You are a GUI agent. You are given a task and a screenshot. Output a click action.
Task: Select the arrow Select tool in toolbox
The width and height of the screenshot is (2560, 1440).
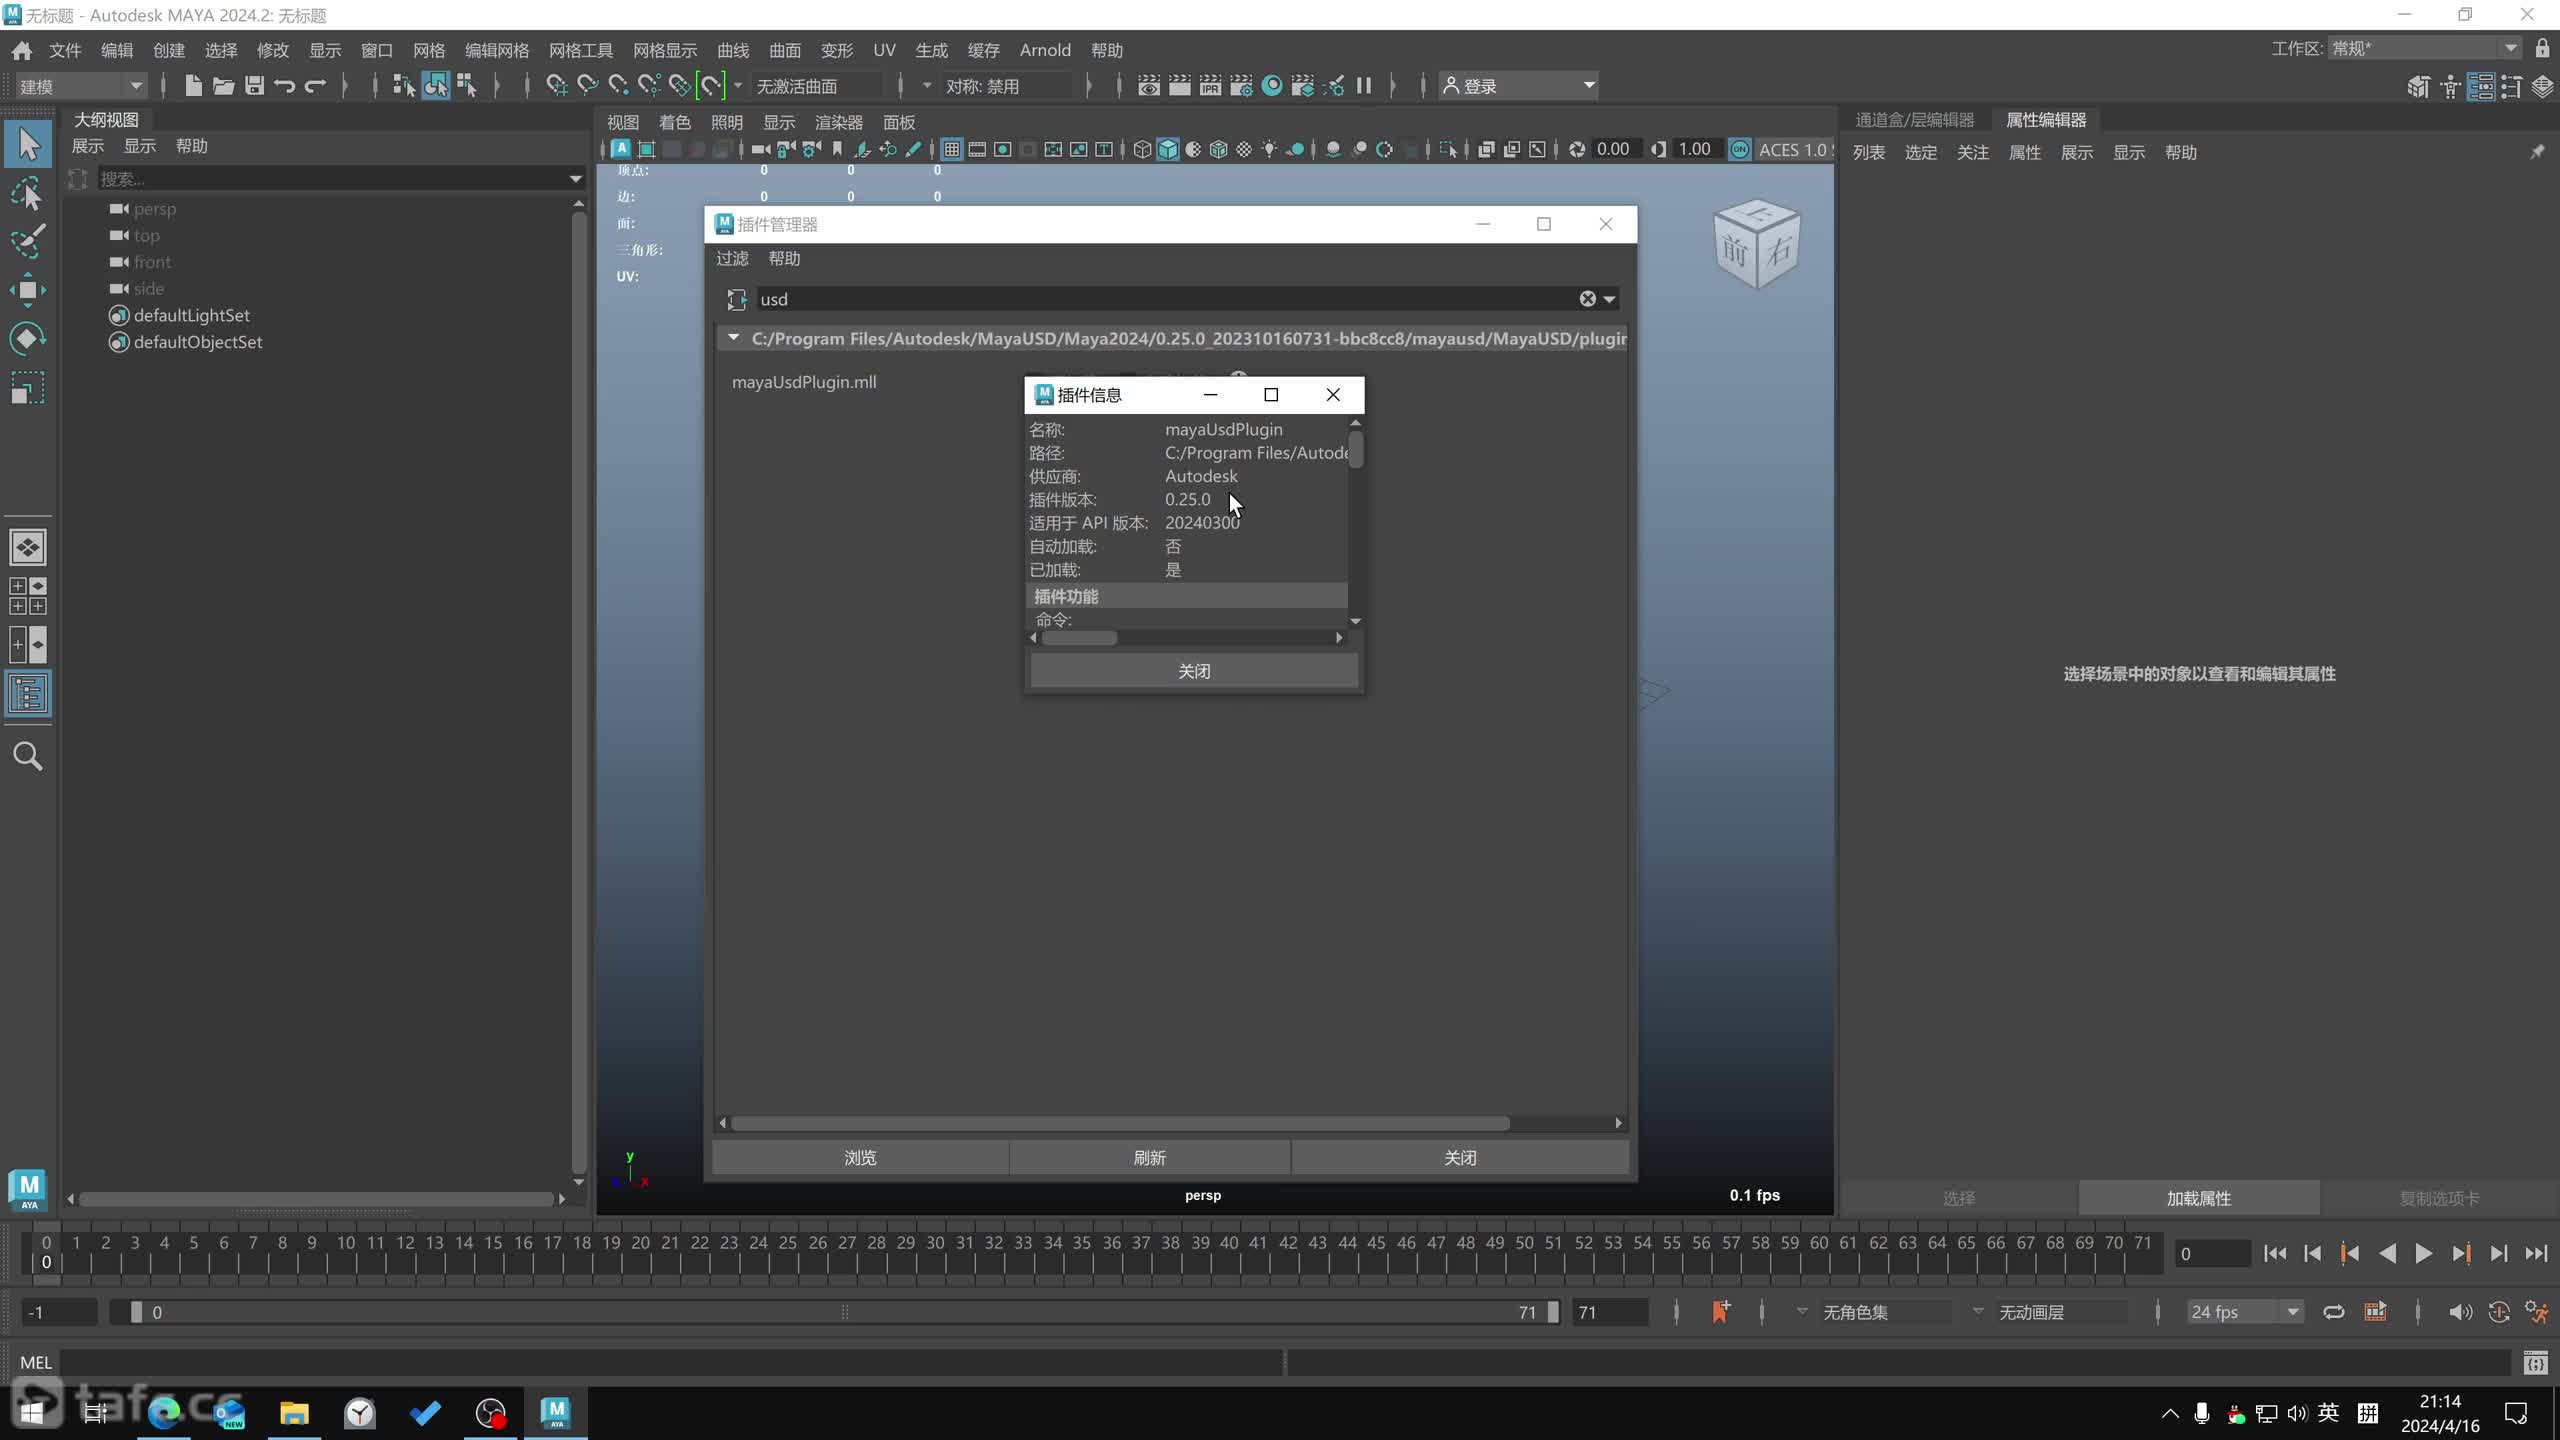point(28,145)
